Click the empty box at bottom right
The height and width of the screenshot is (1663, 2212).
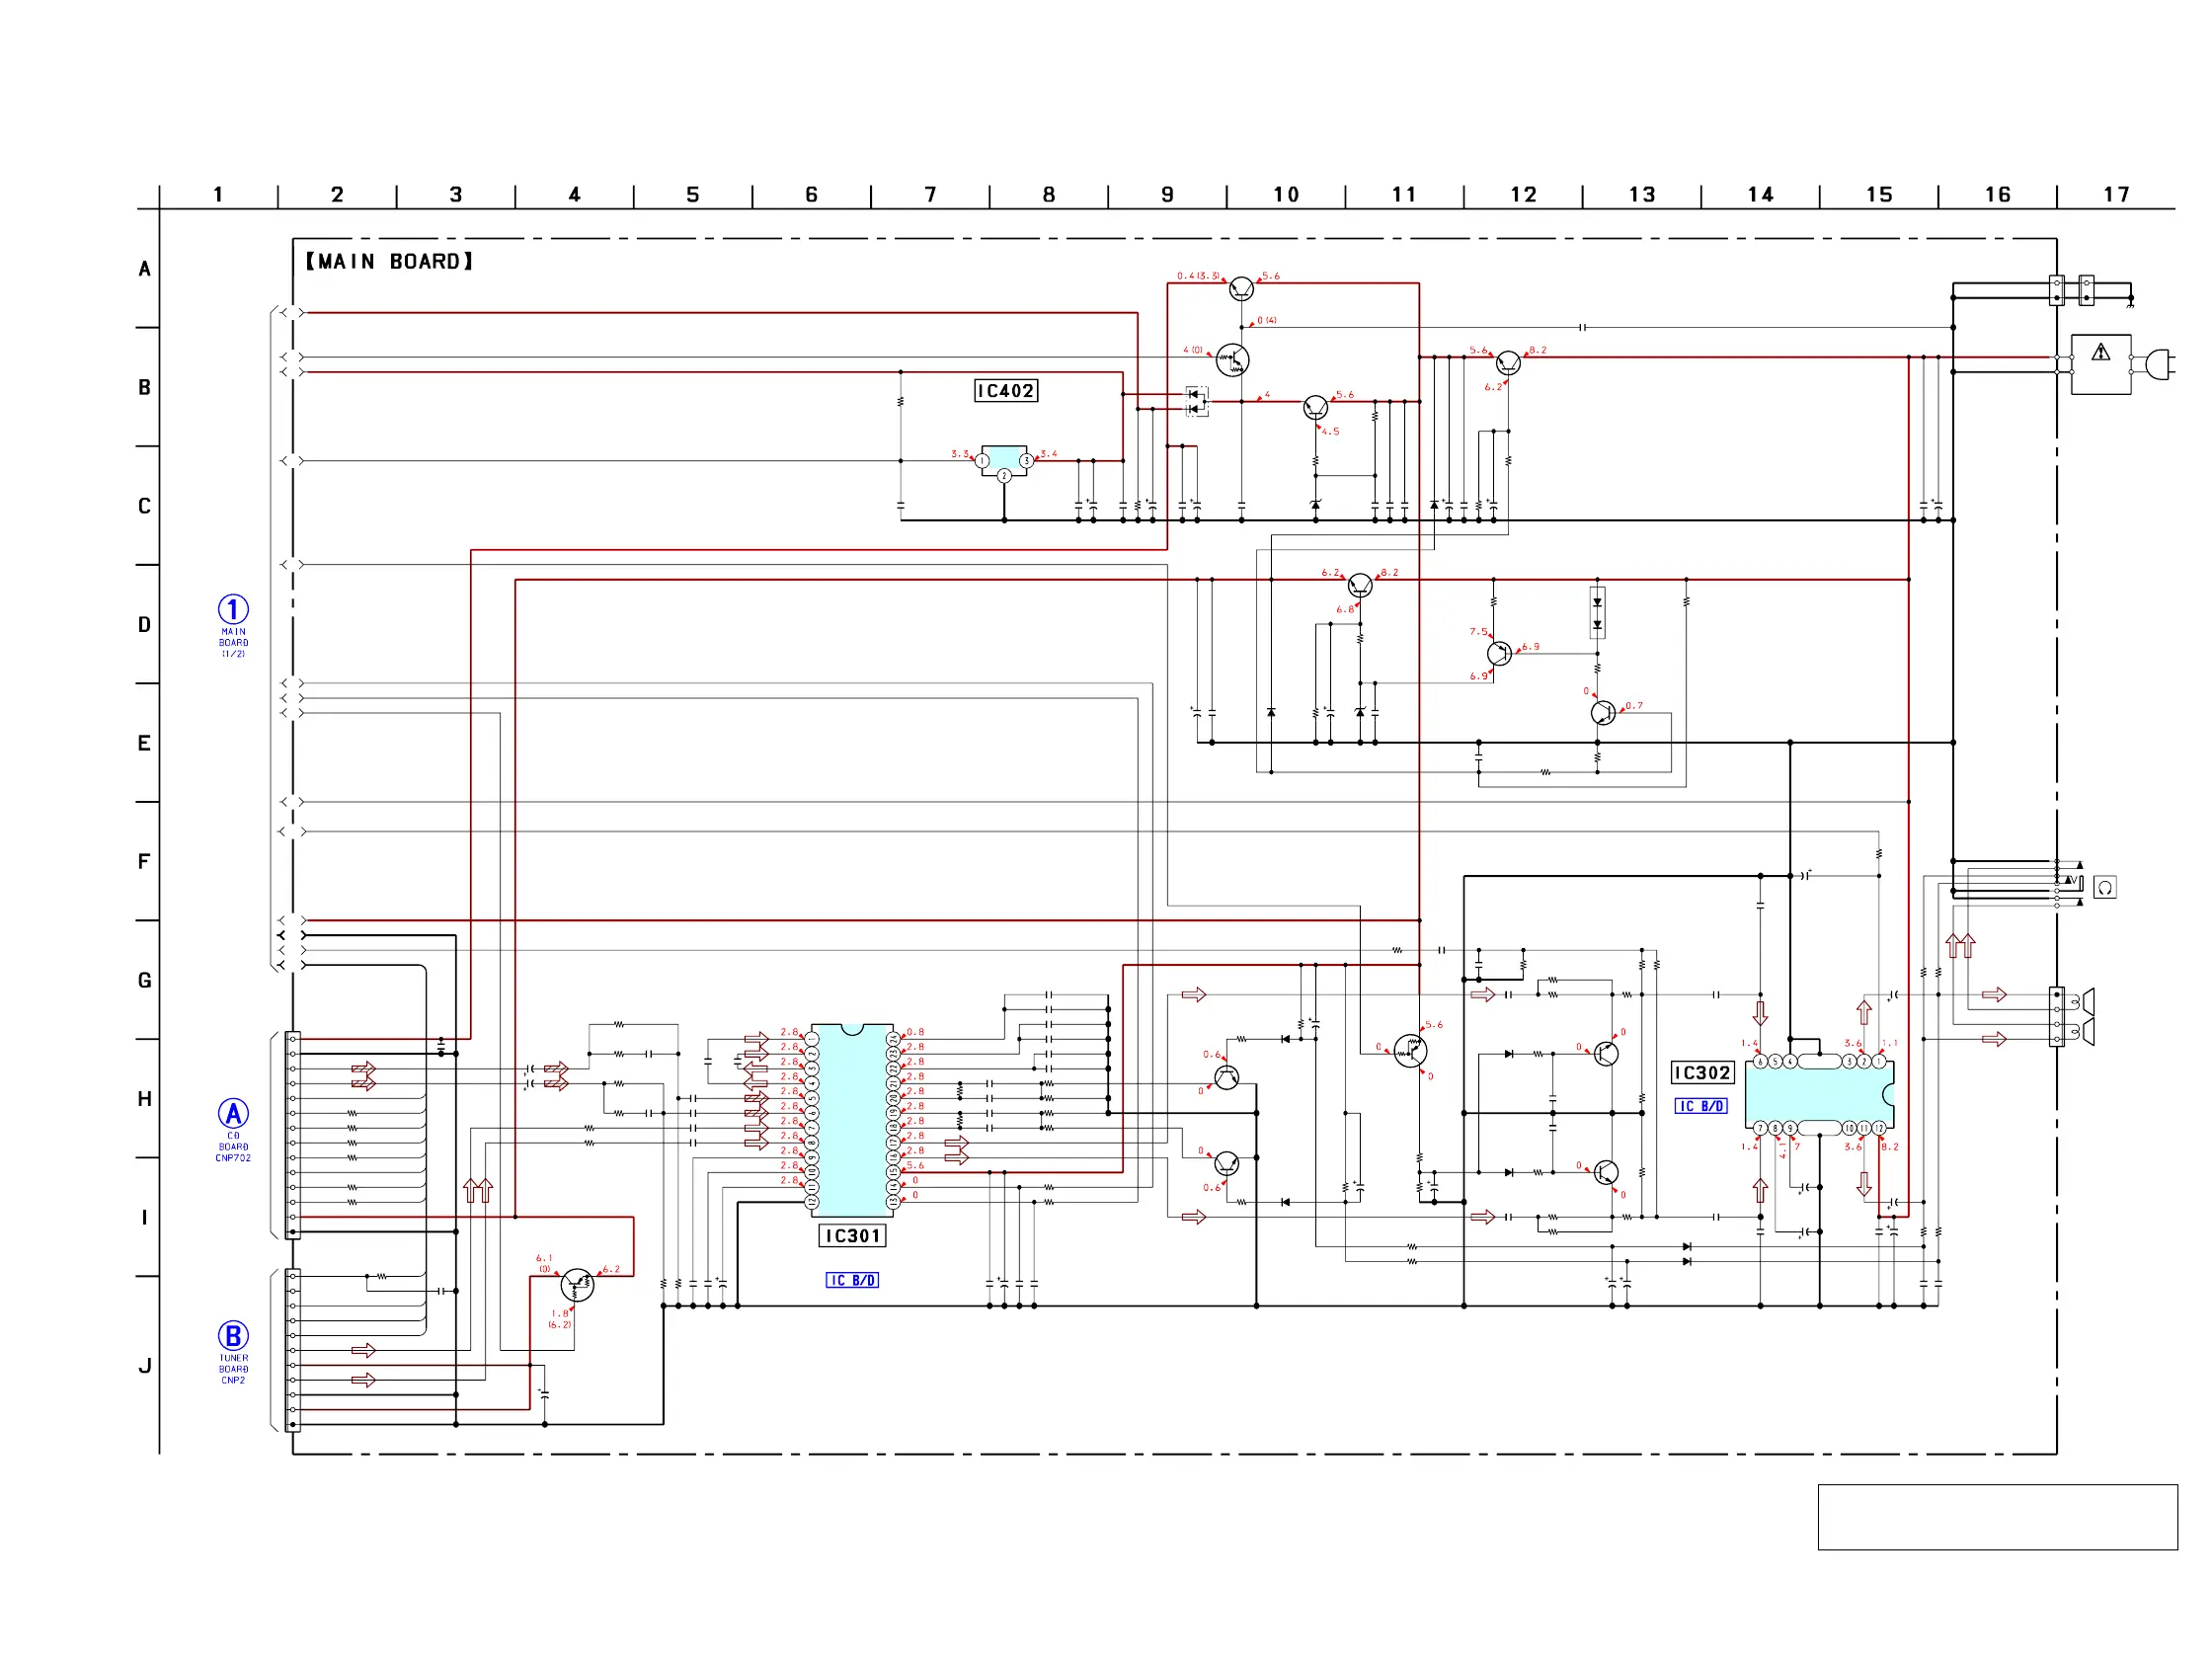coord(1997,1518)
